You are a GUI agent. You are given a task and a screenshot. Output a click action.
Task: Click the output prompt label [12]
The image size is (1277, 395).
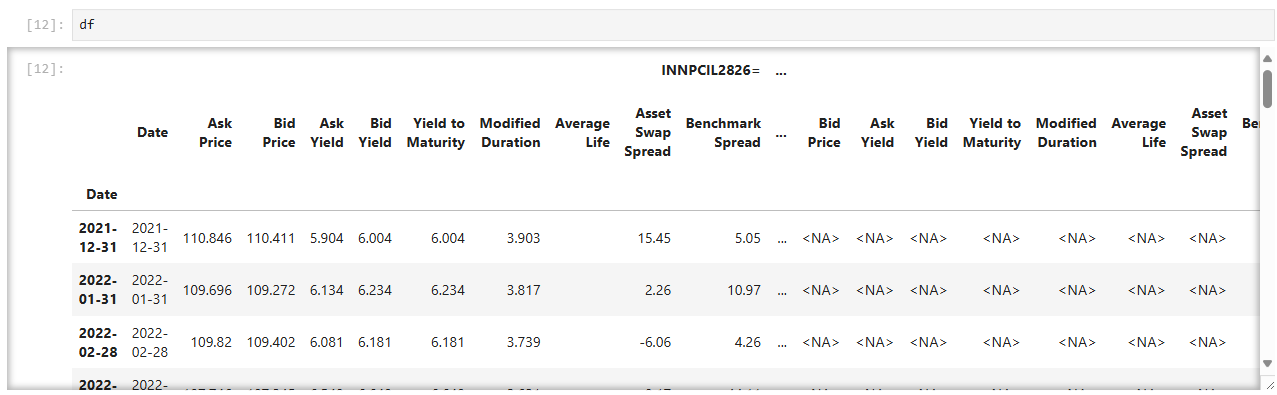45,68
